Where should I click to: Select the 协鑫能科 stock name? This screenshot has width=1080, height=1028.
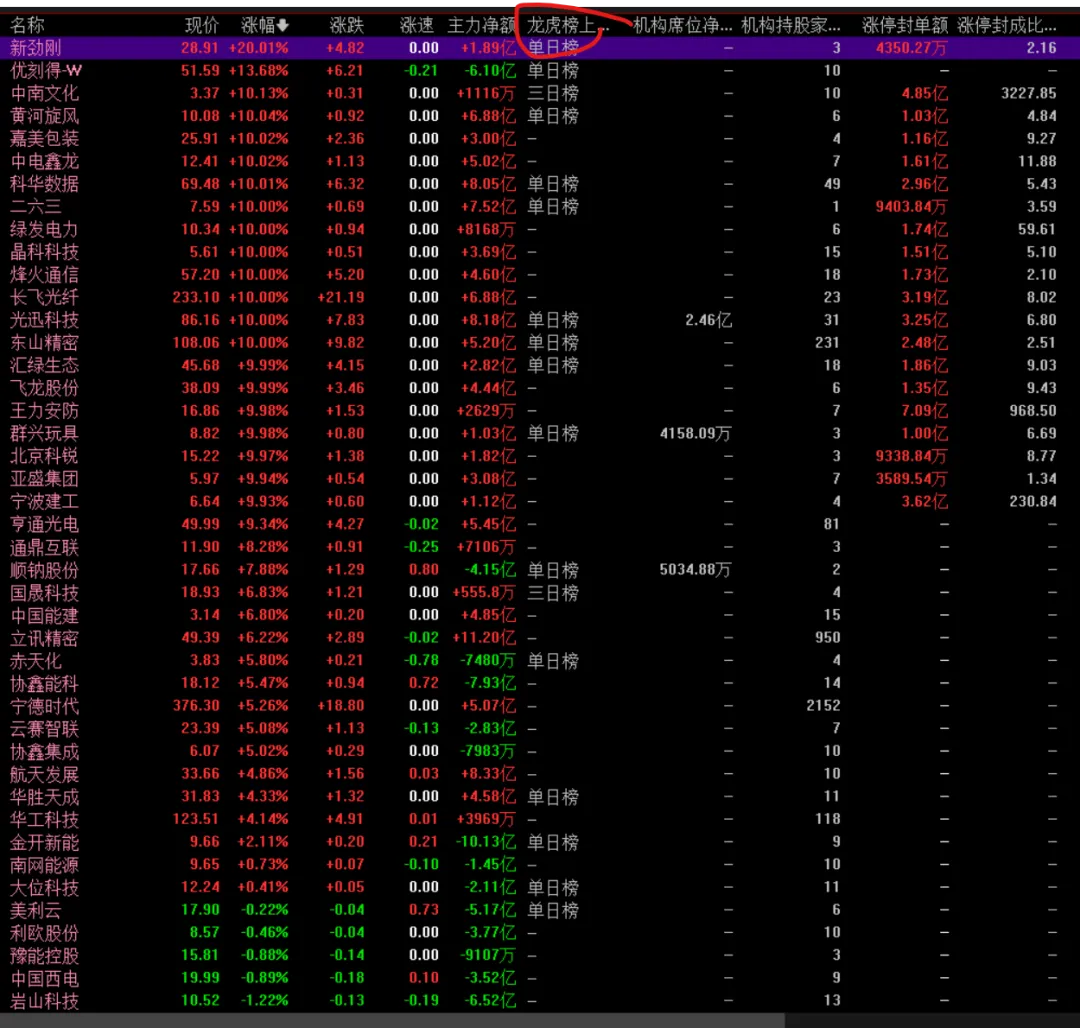coord(45,684)
